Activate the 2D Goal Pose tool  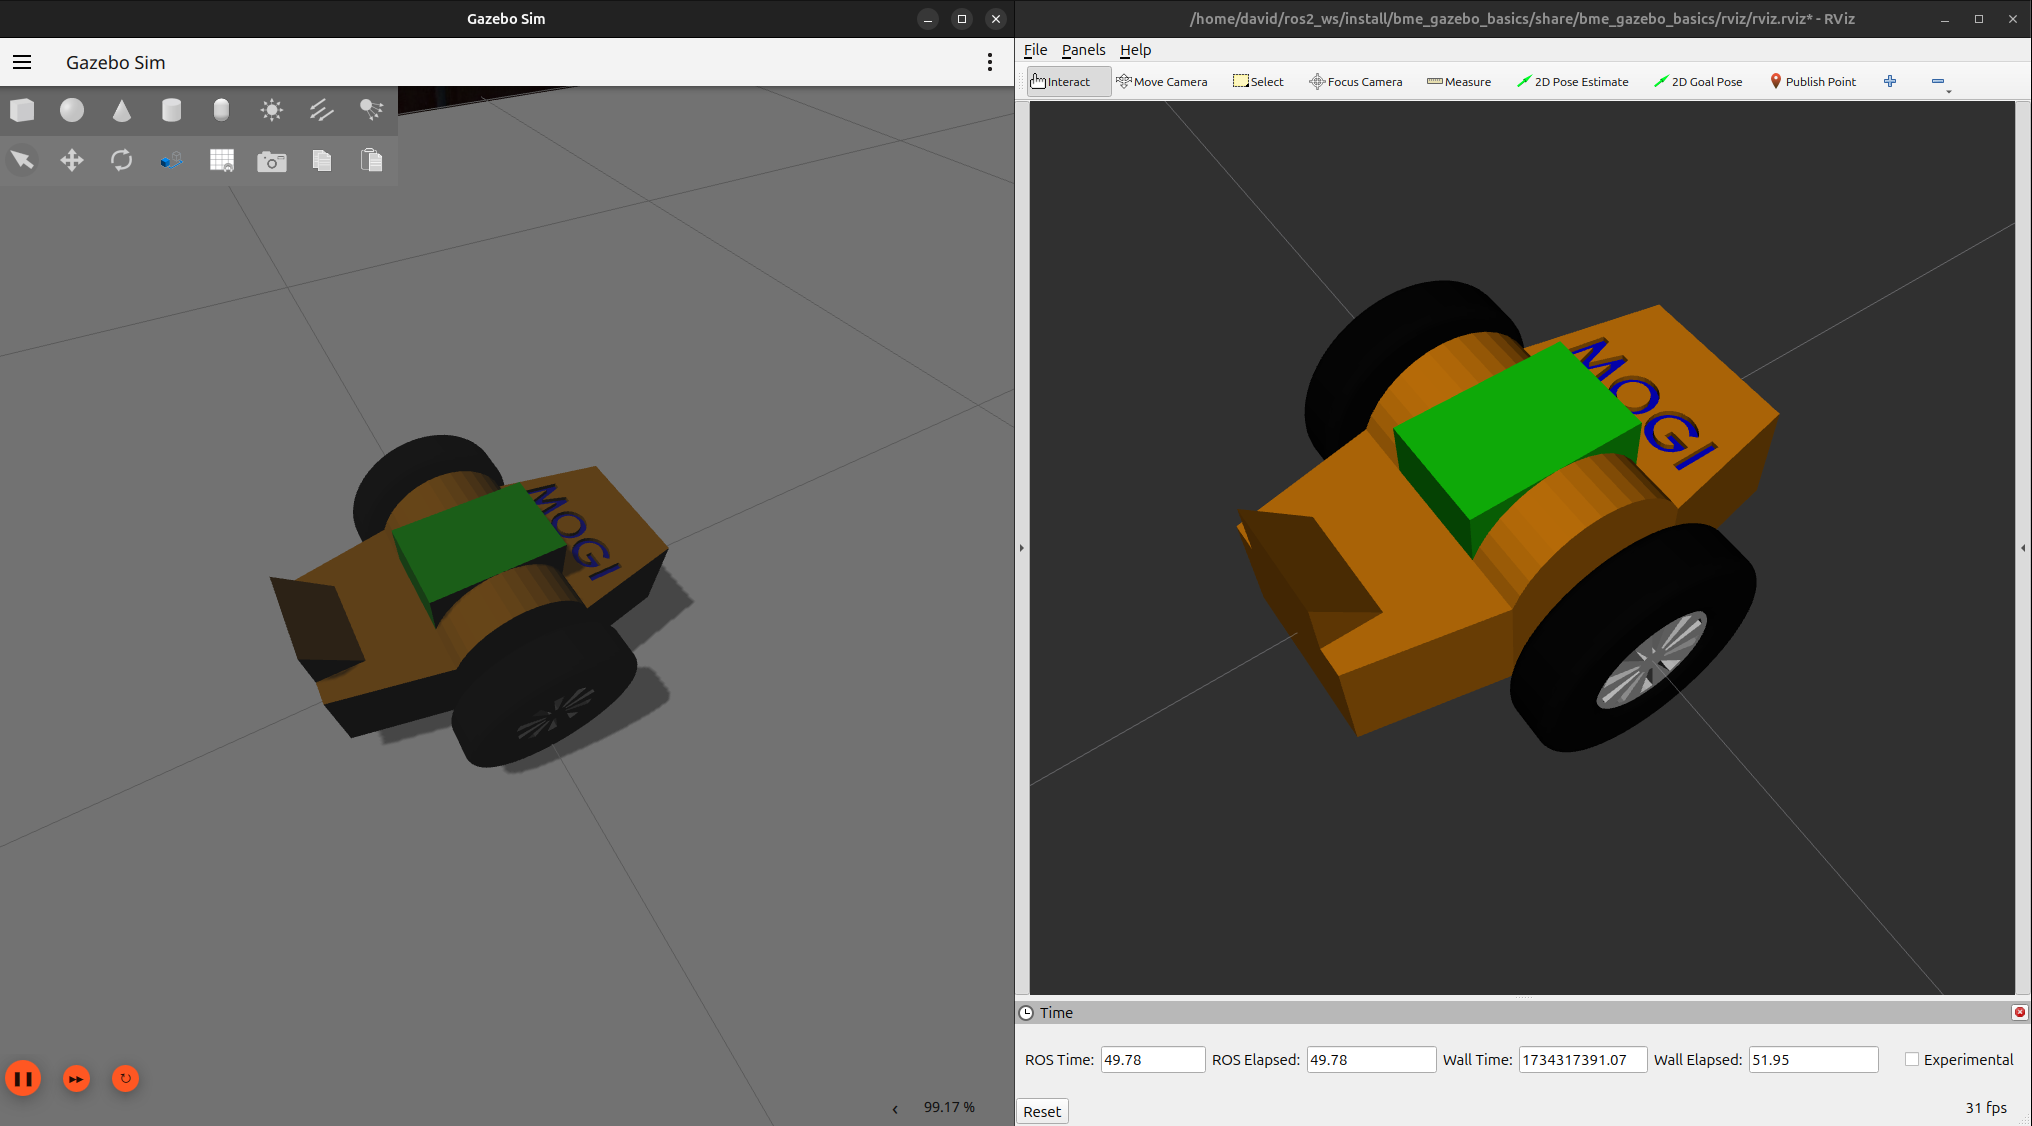1698,82
